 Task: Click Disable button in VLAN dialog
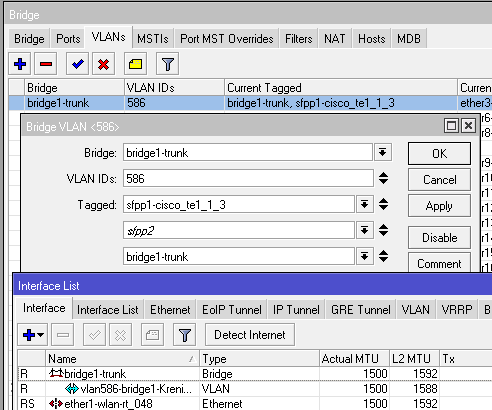[439, 238]
